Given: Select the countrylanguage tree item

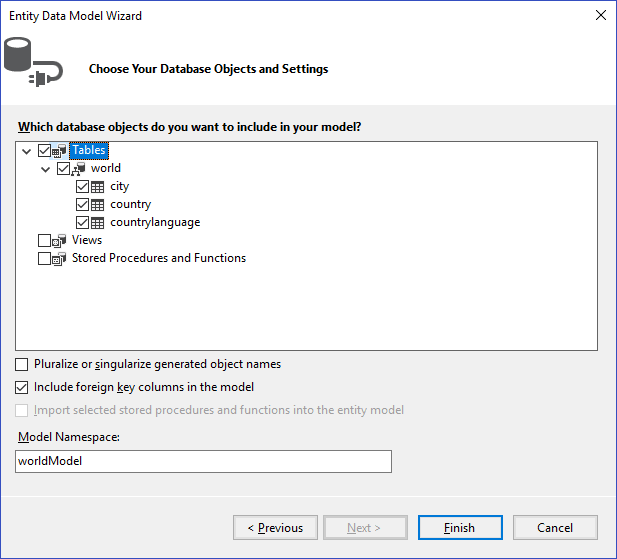Looking at the screenshot, I should click(155, 223).
